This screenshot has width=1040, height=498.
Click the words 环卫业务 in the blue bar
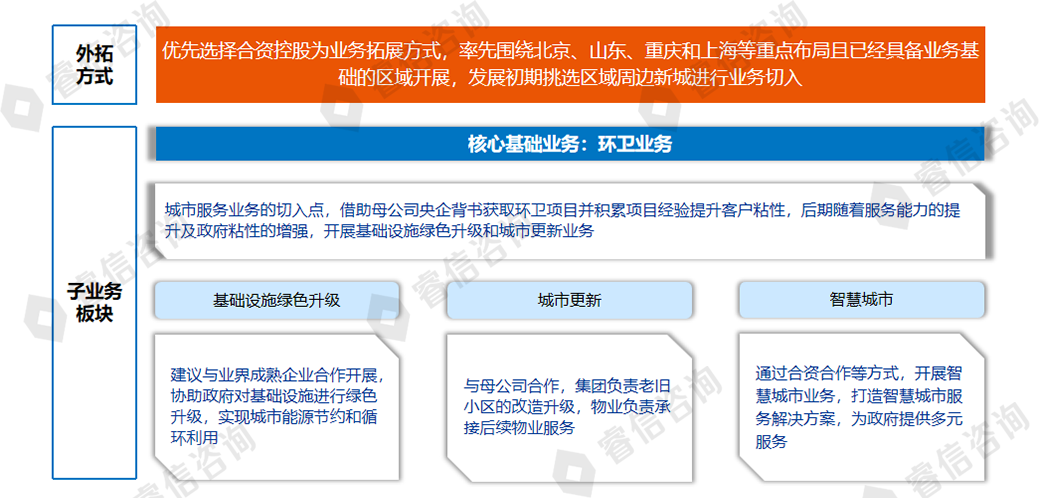pos(635,144)
